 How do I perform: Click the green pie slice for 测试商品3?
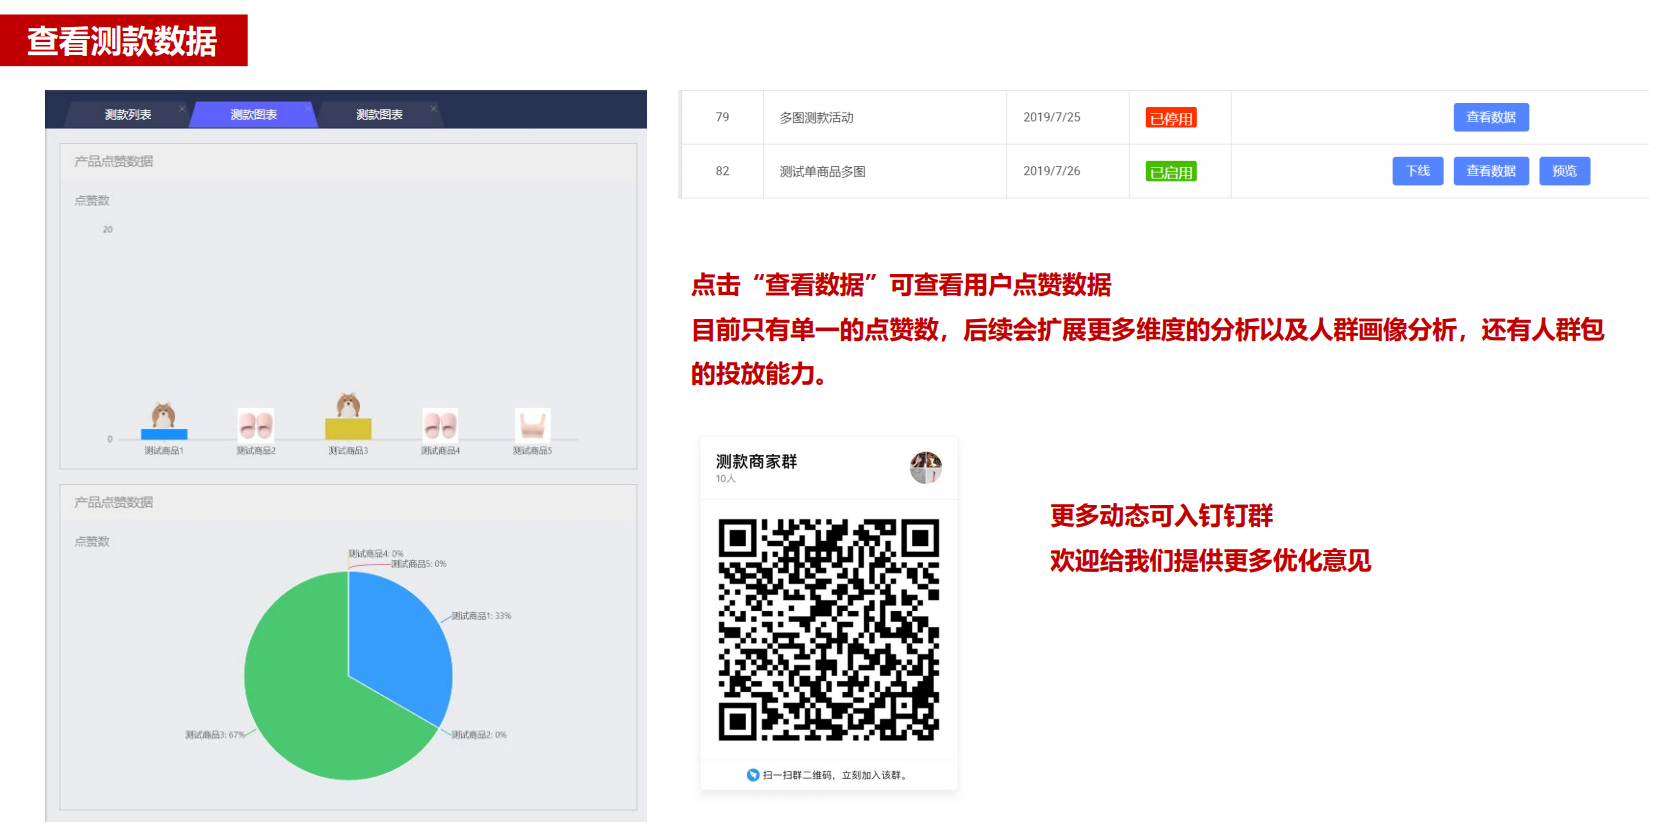[310, 700]
